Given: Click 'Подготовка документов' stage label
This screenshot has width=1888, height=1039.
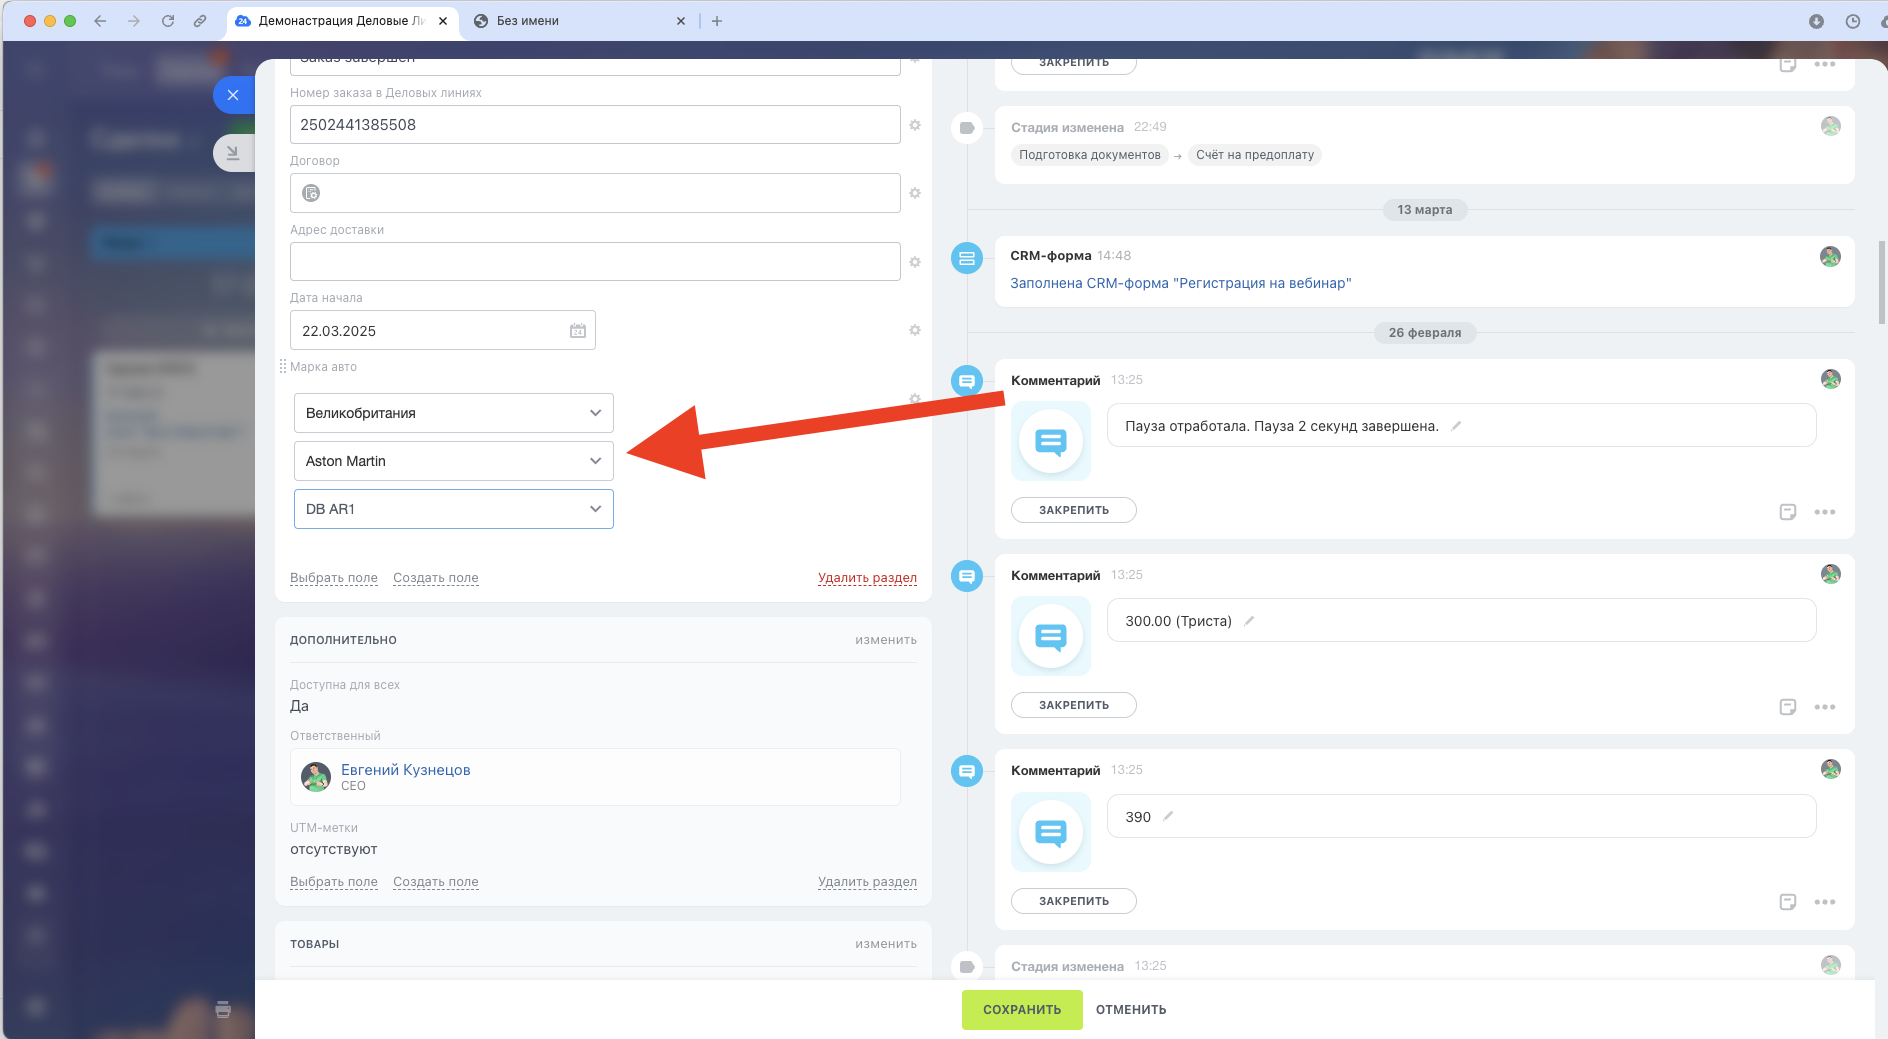Looking at the screenshot, I should 1090,155.
